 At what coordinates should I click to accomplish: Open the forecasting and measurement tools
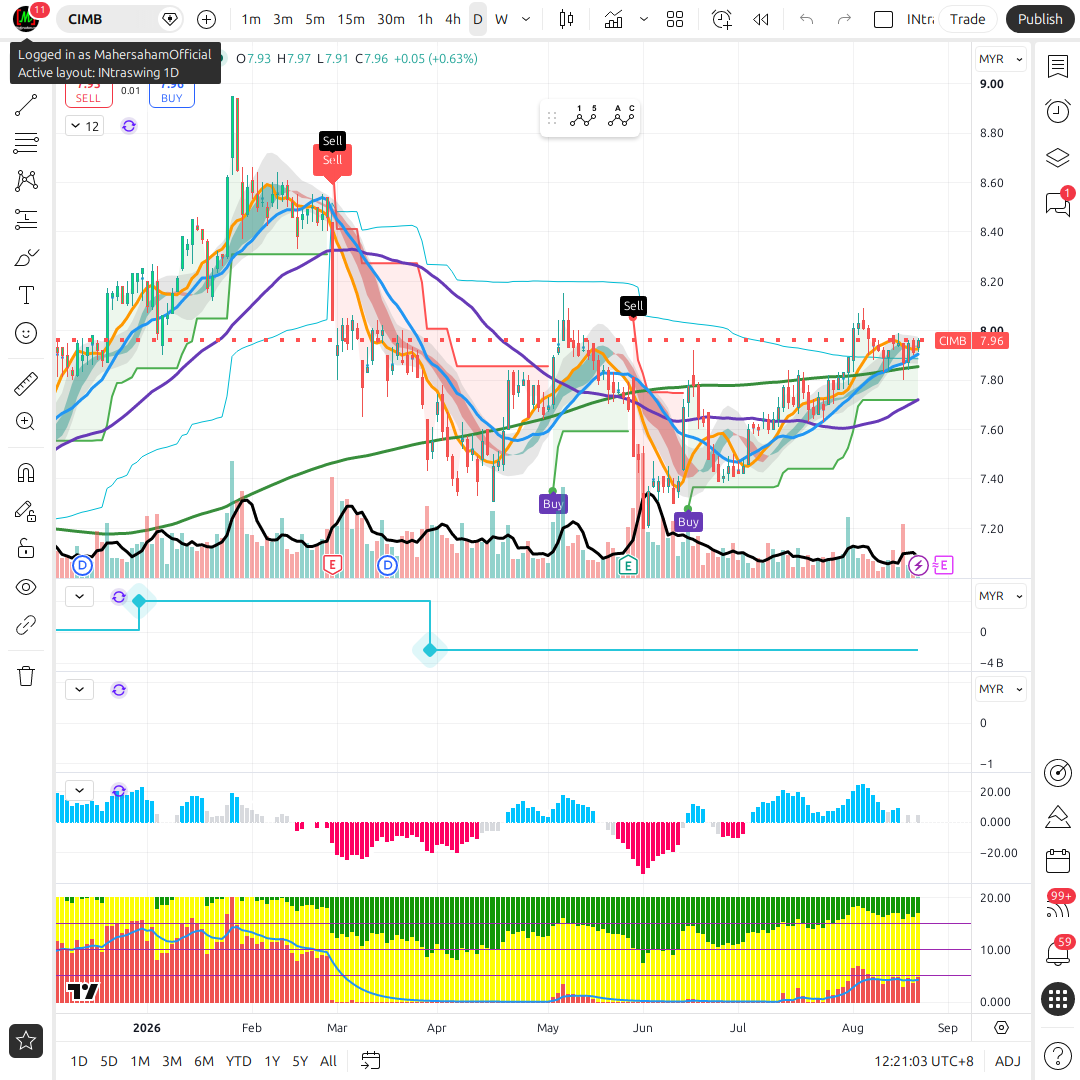(x=26, y=219)
